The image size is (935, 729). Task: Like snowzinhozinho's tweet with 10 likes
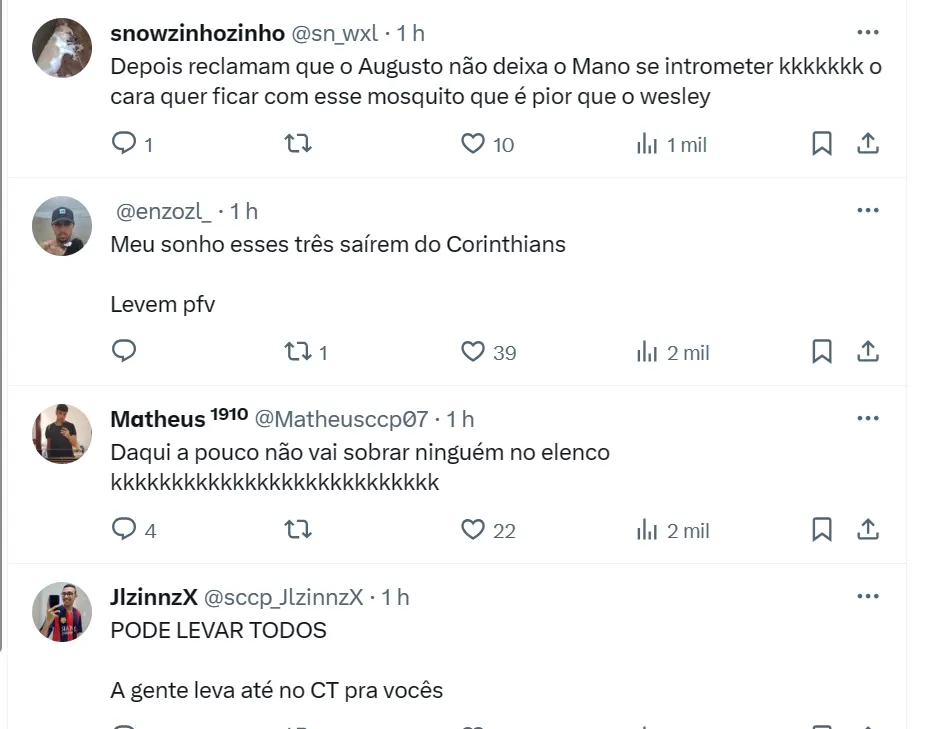tap(473, 144)
